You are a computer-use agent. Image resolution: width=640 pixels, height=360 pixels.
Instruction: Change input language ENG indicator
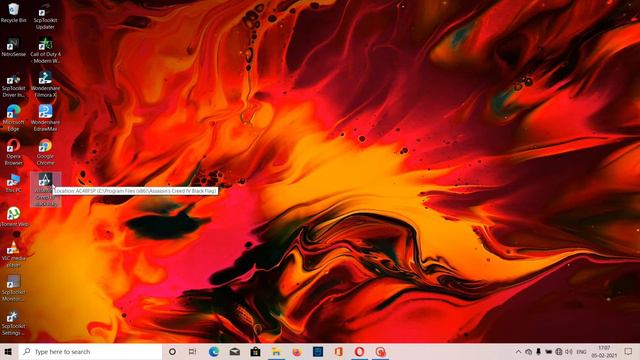(582, 351)
